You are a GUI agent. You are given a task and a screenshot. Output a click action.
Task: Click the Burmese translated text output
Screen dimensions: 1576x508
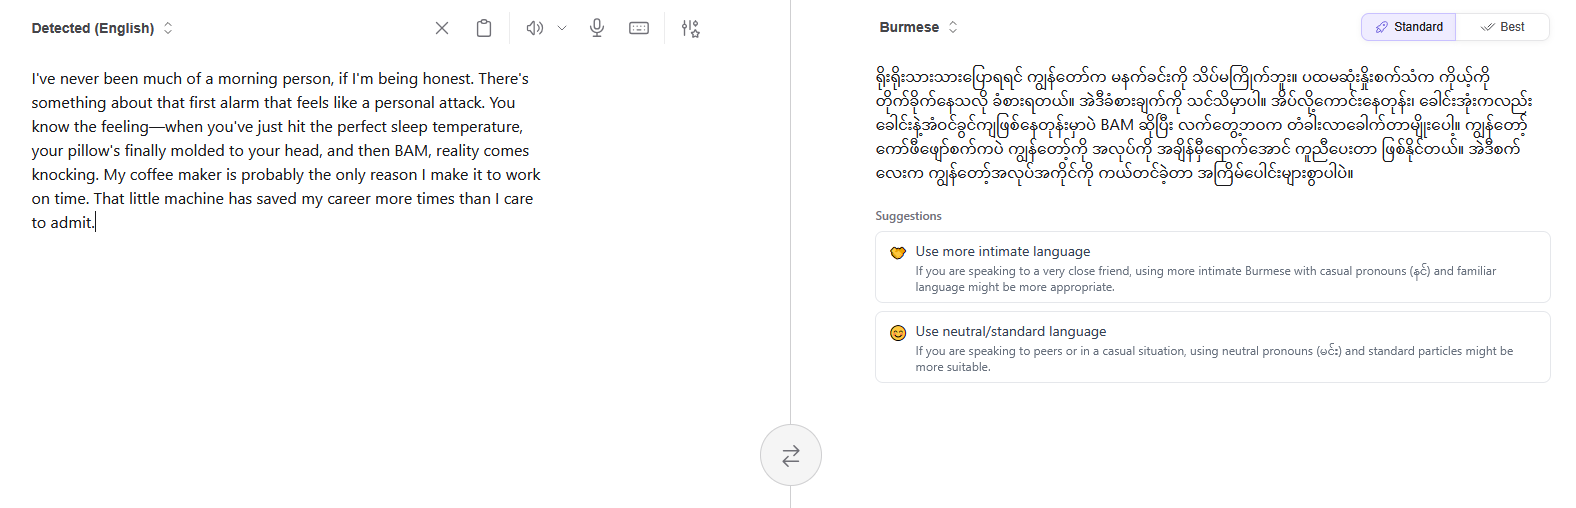tap(1200, 125)
